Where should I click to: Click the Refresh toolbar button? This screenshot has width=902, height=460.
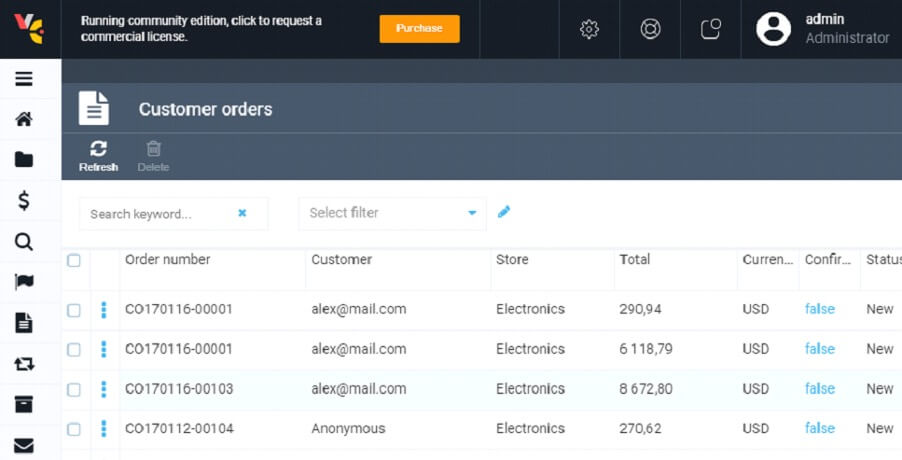pos(98,156)
